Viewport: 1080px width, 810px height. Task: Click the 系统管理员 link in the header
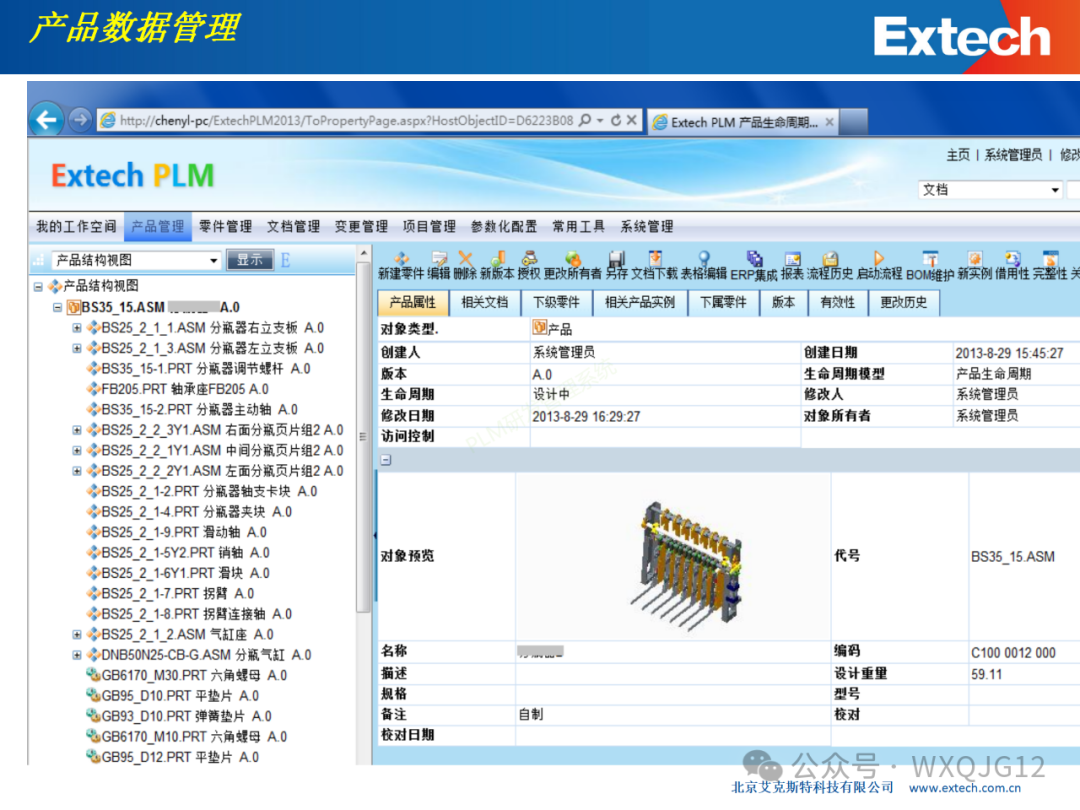(1012, 155)
